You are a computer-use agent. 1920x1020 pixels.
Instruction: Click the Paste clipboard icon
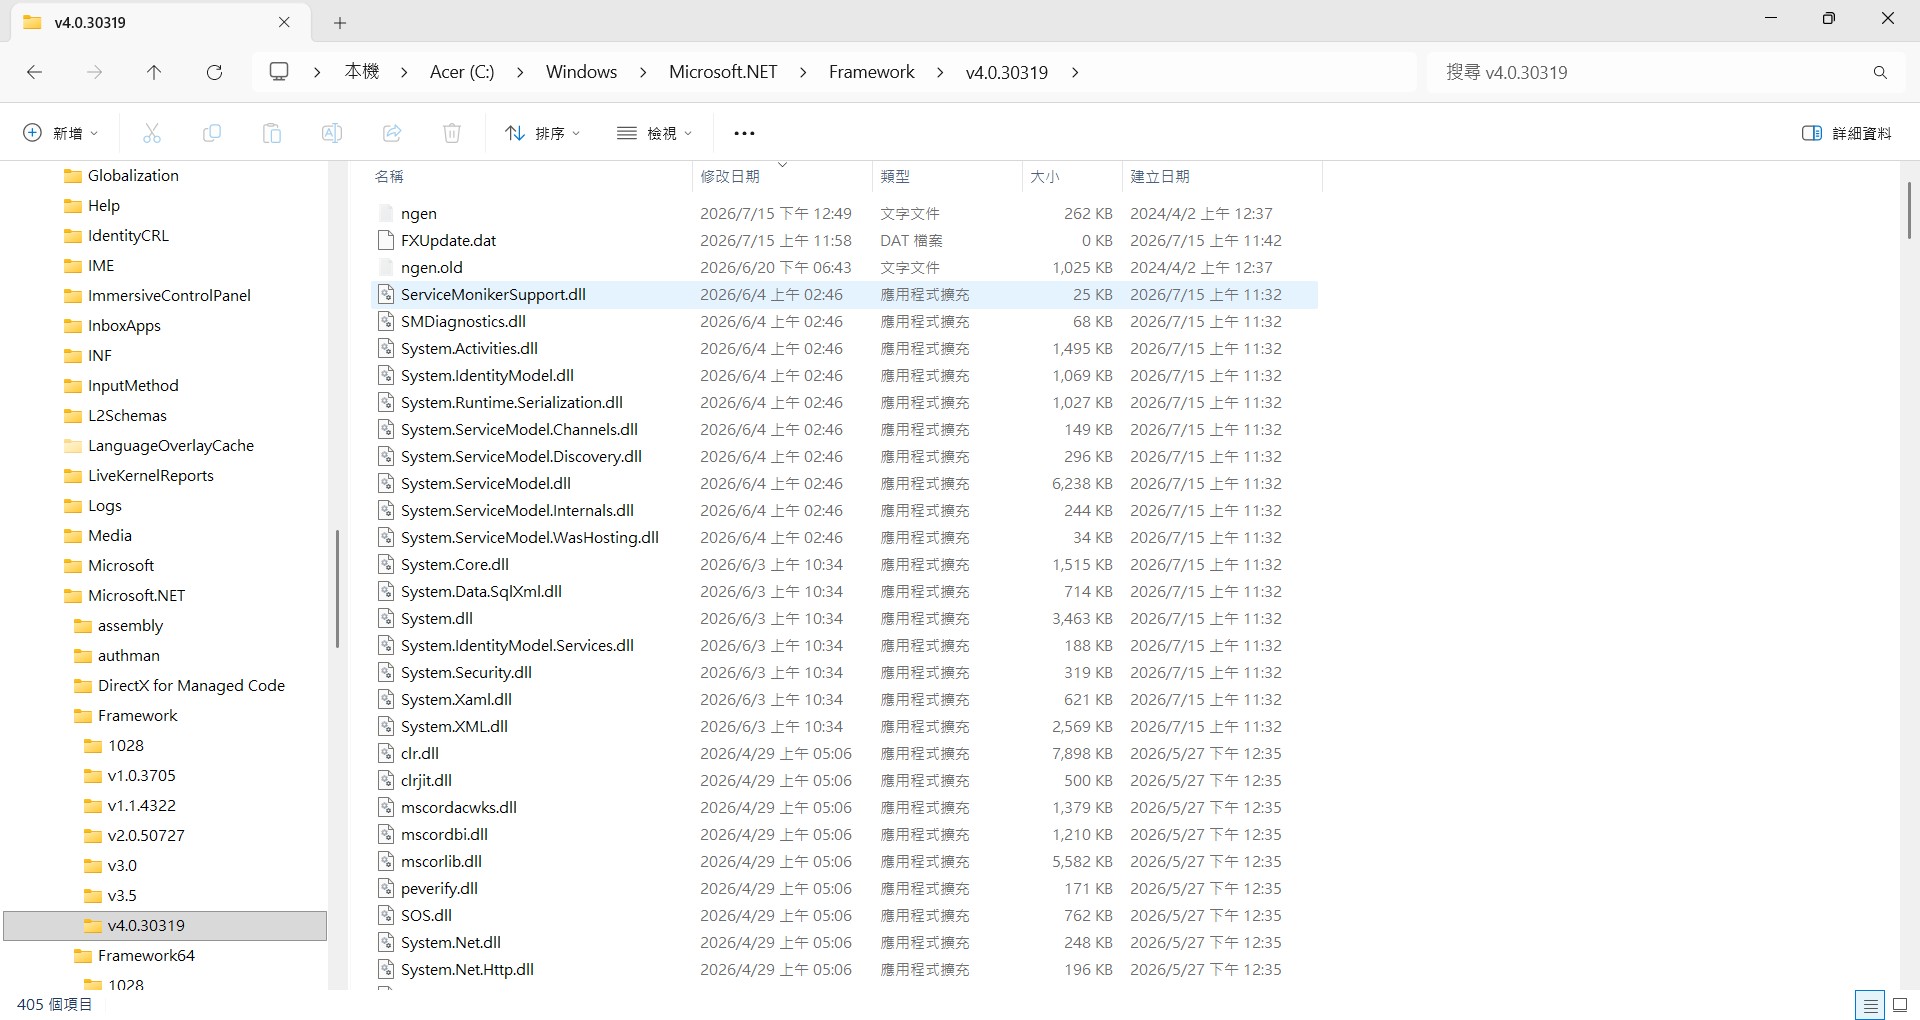pyautogui.click(x=272, y=133)
